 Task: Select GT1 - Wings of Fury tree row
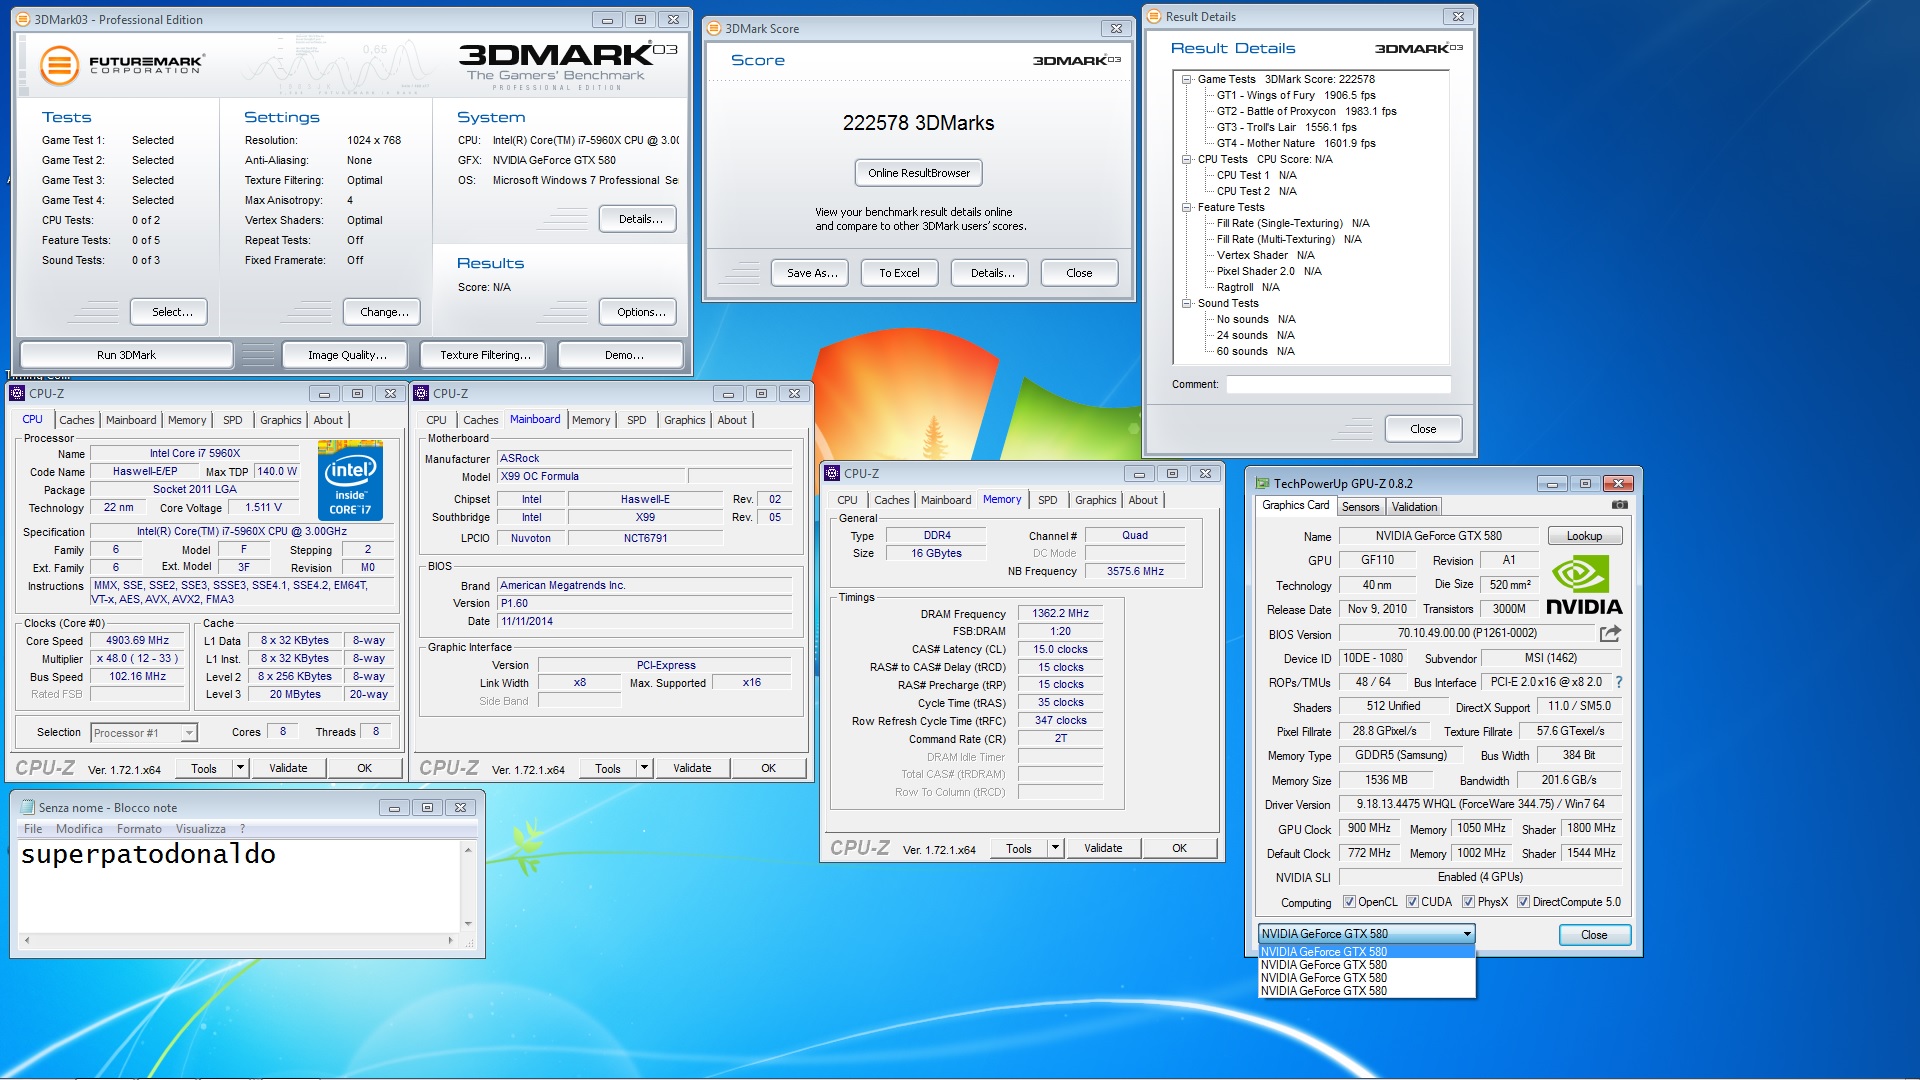[x=1296, y=95]
